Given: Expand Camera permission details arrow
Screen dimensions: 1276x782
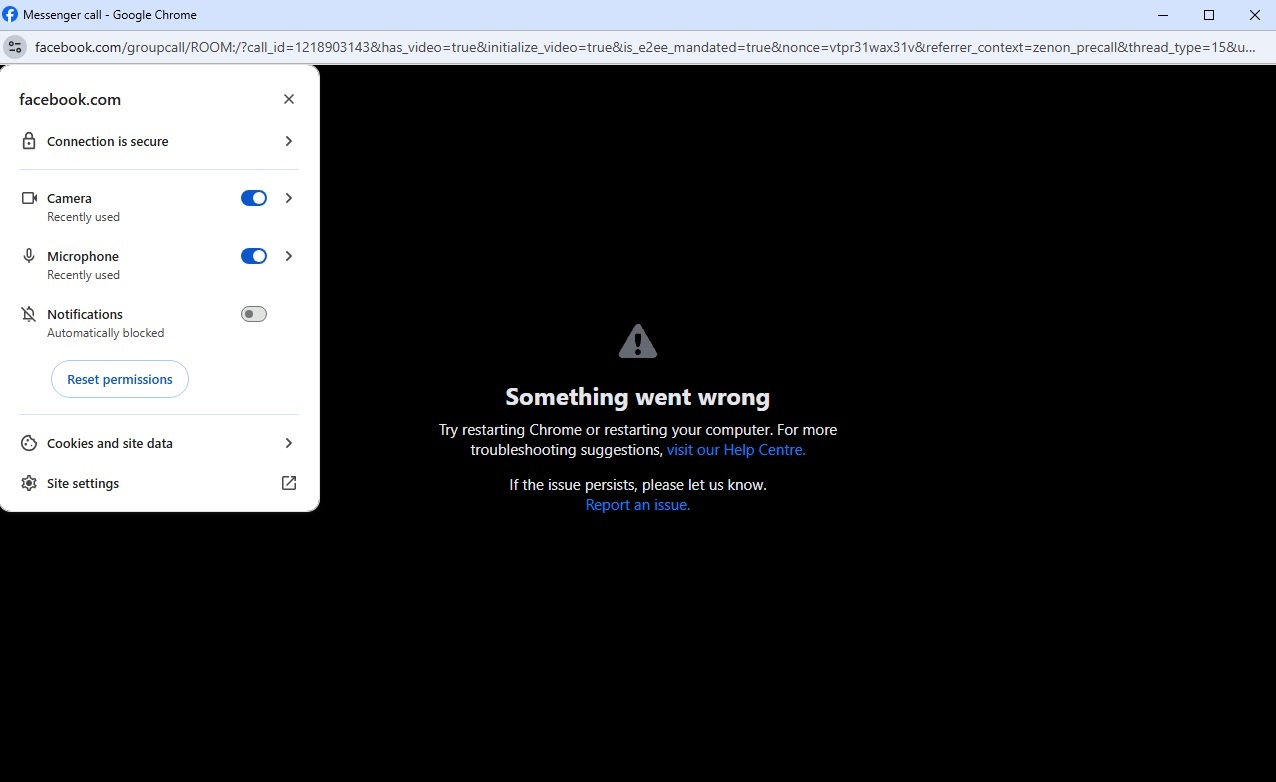Looking at the screenshot, I should coord(289,198).
